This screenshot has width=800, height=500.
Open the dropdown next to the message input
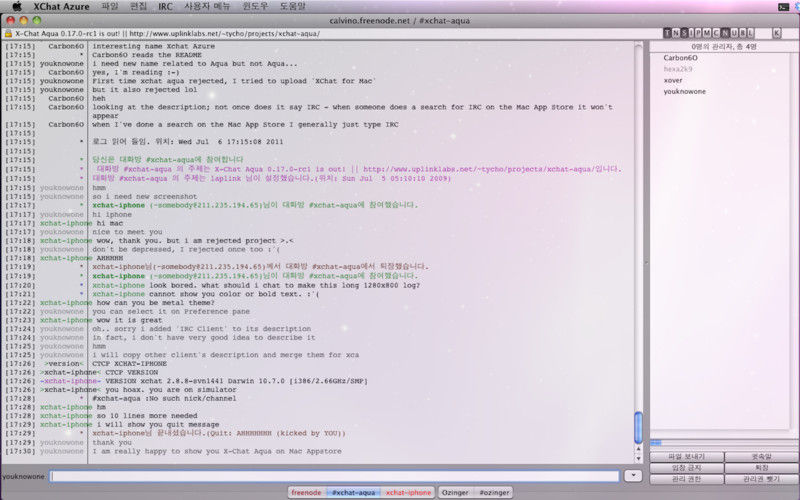tap(633, 476)
